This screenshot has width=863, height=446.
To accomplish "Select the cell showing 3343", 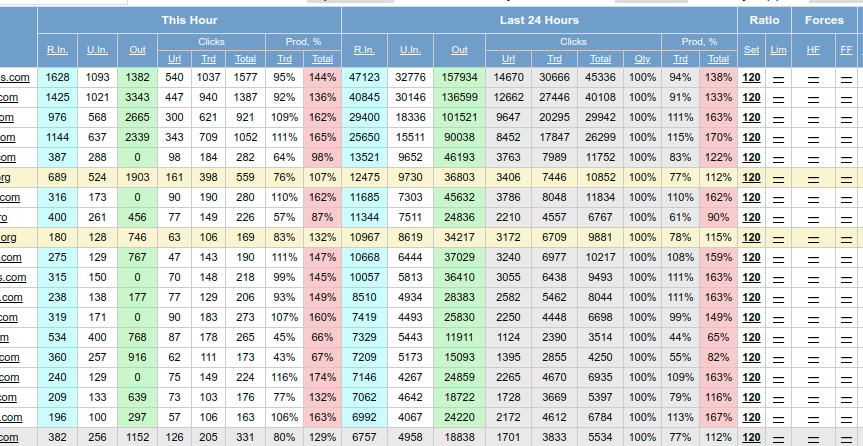I will (x=137, y=97).
